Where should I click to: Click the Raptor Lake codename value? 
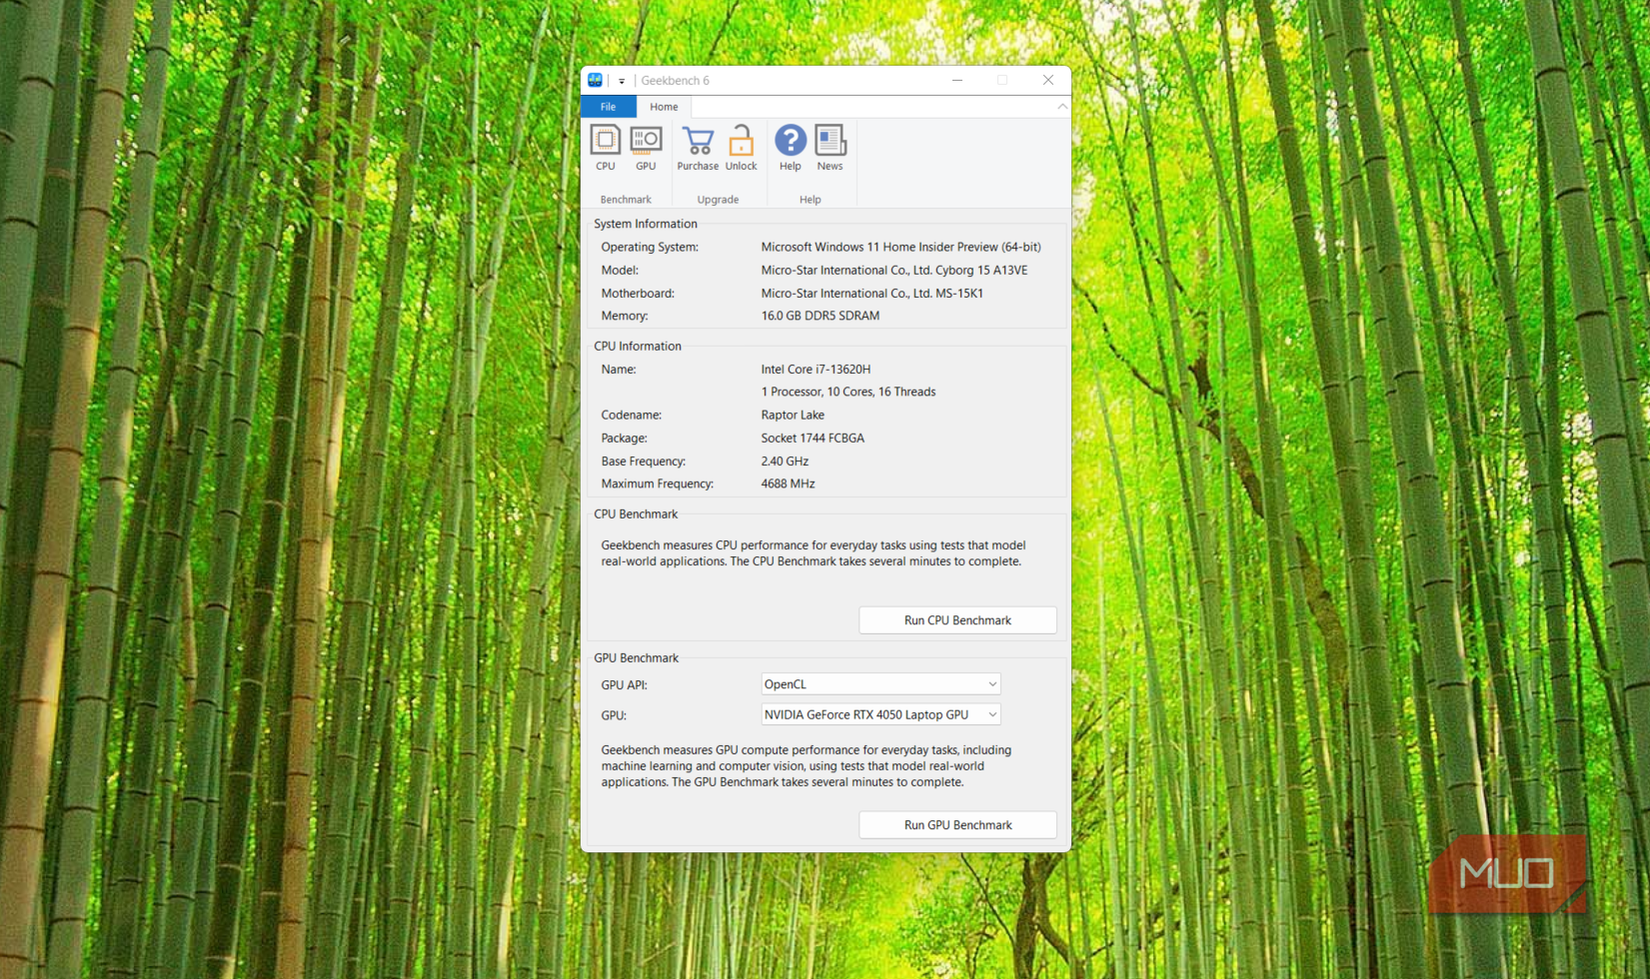(792, 415)
